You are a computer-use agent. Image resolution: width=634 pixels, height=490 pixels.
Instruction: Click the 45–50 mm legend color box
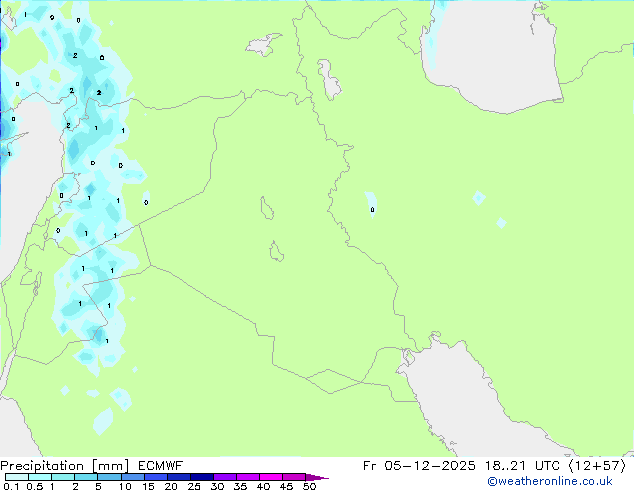294,477
